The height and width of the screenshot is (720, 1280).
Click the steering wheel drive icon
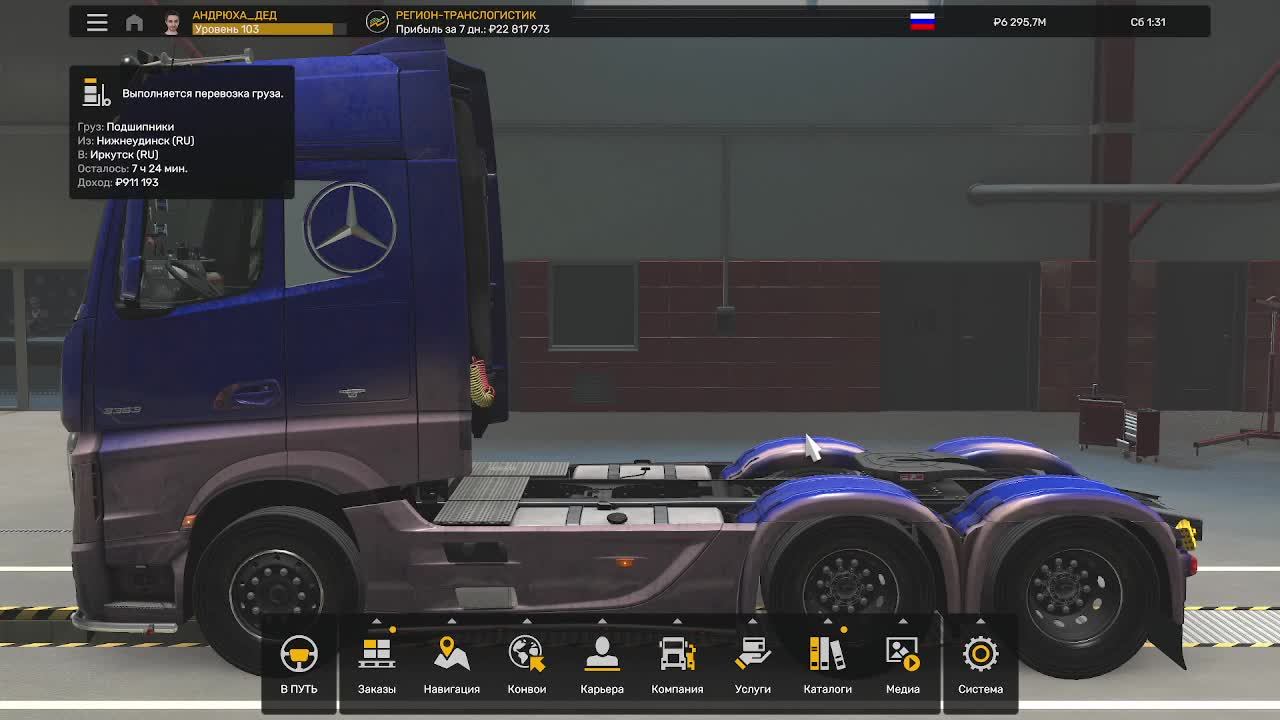point(298,654)
